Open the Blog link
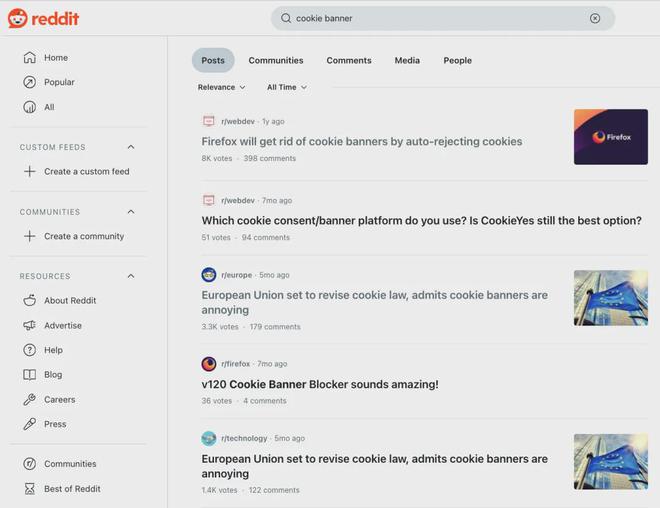The height and width of the screenshot is (508, 660). pyautogui.click(x=53, y=375)
